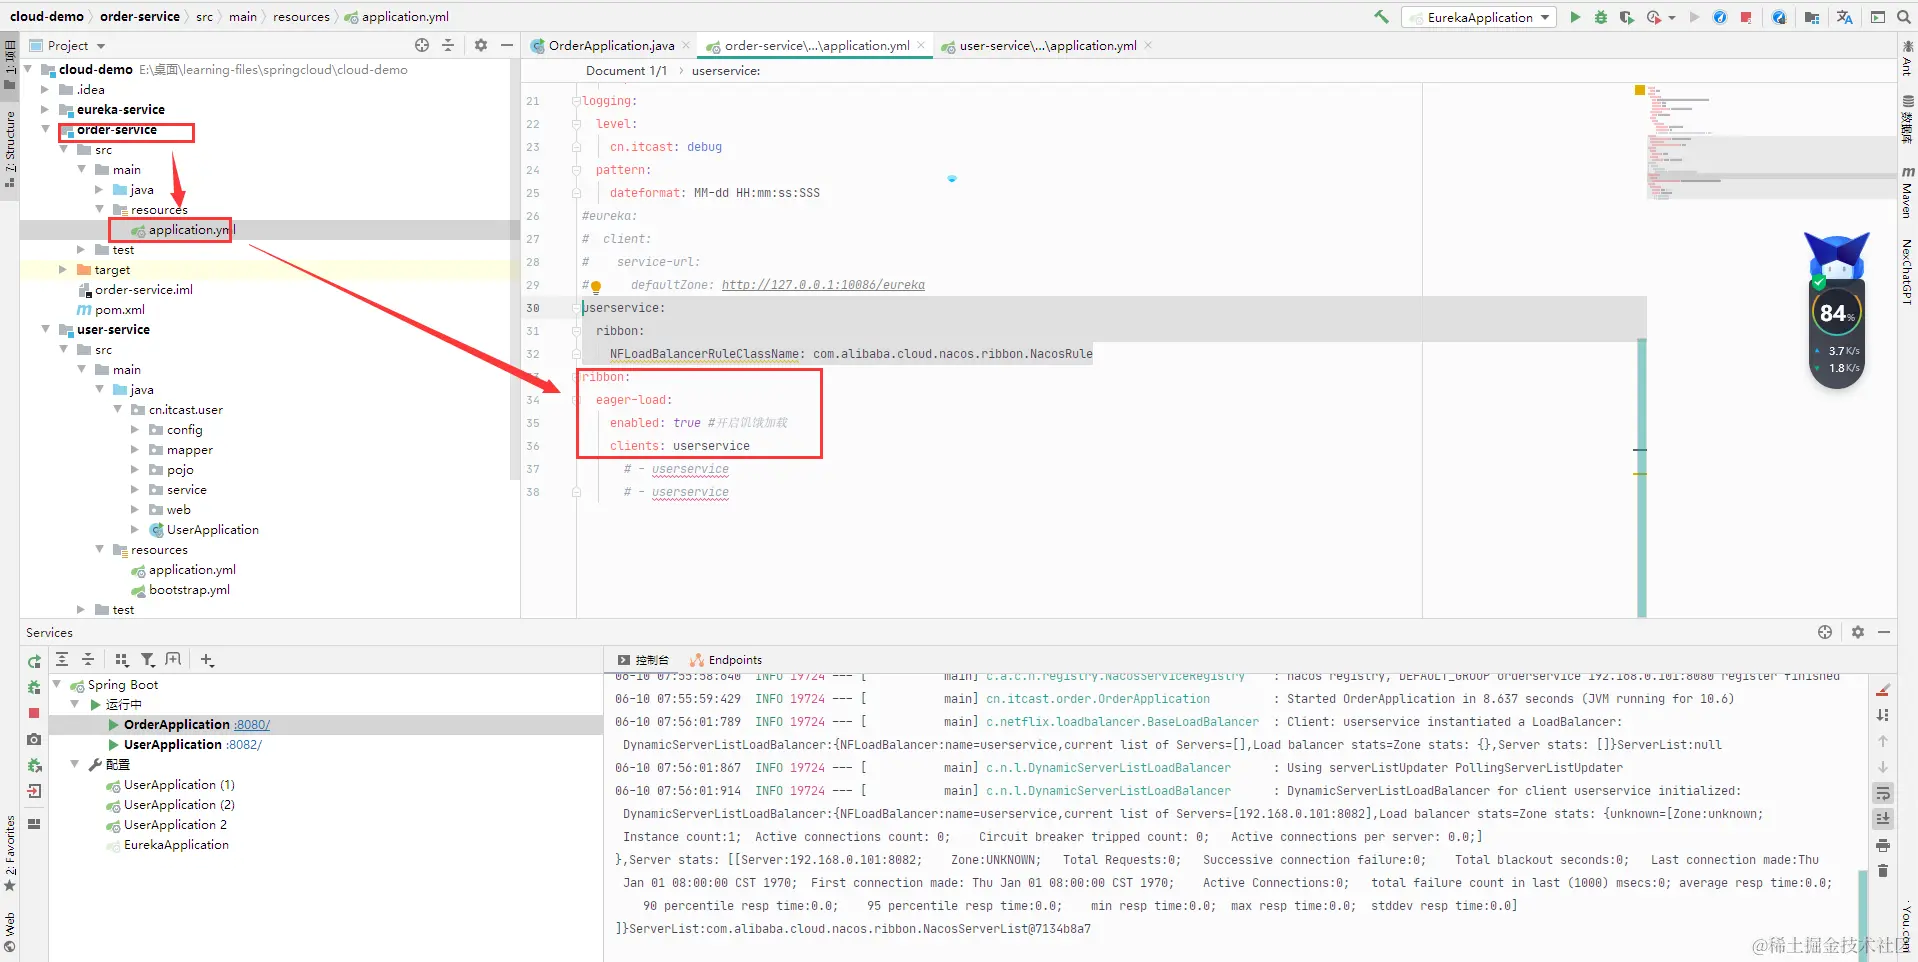
Task: Click the http://127.0.0.1:10086/eureka URL
Action: (823, 285)
